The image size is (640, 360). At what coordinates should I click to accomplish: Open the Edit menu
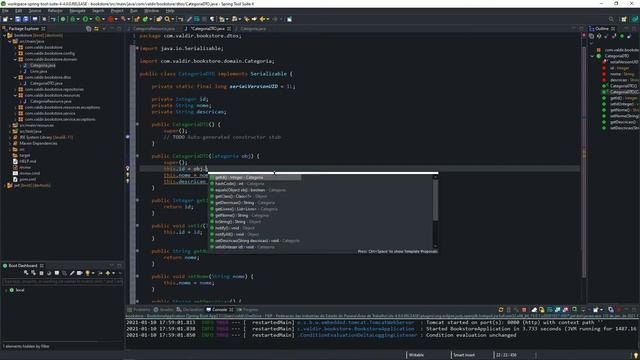point(18,11)
